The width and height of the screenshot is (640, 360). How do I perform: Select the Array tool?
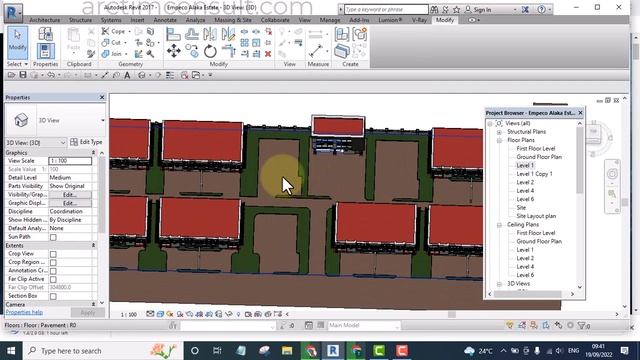[244, 42]
